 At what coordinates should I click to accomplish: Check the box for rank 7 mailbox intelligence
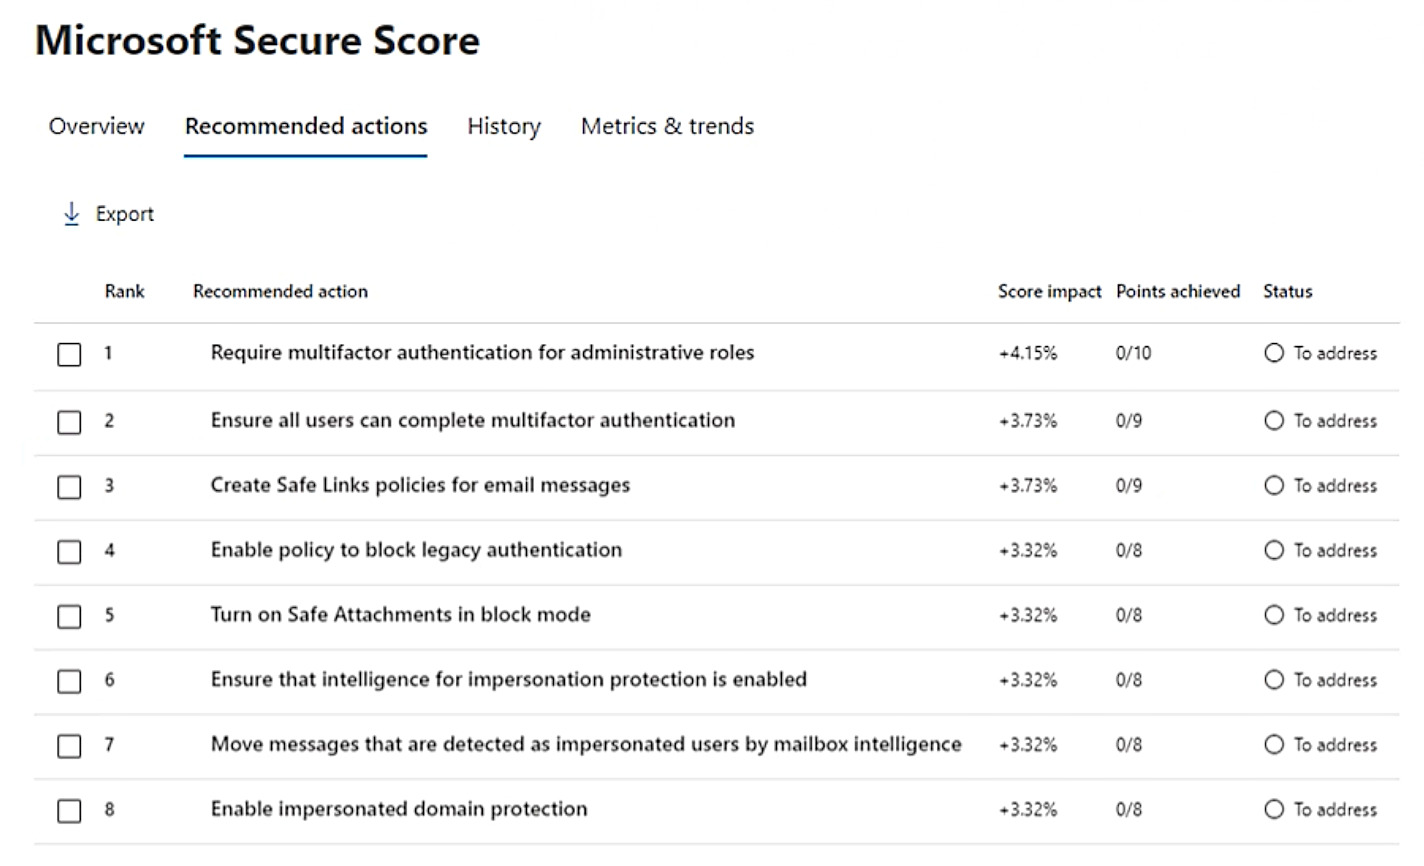coord(69,746)
